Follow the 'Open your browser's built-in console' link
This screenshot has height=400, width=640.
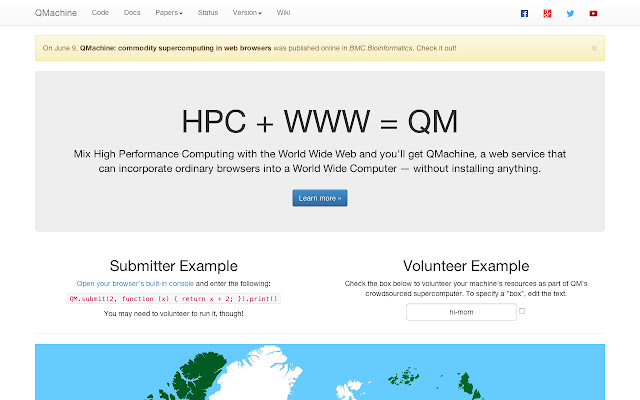point(135,284)
